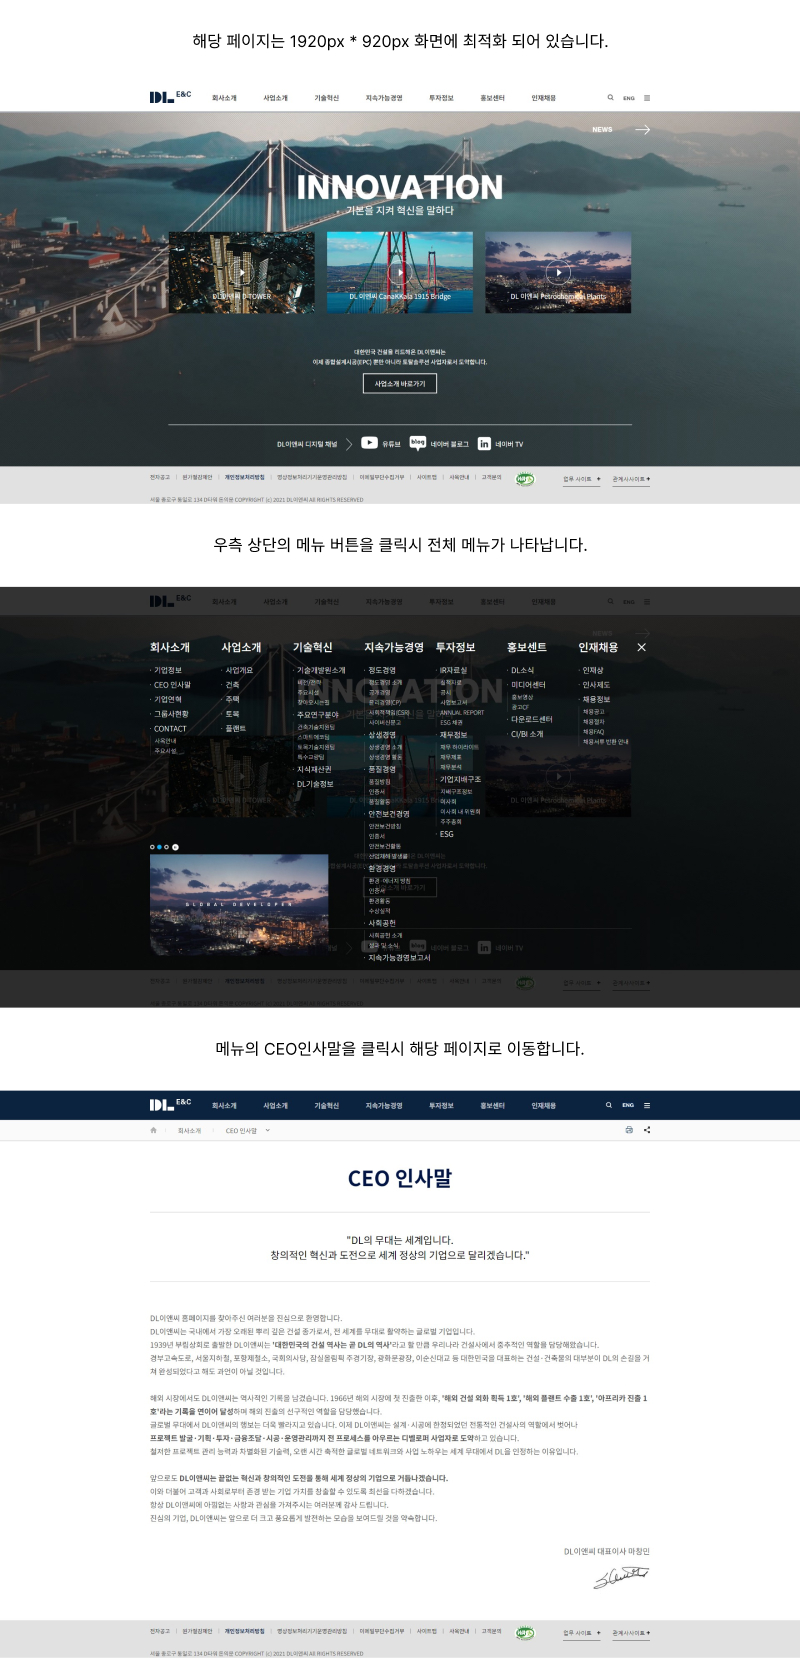Select 플랜트 under 사업소개 in the overlay
Image resolution: width=800 pixels, height=1658 pixels.
click(x=235, y=728)
